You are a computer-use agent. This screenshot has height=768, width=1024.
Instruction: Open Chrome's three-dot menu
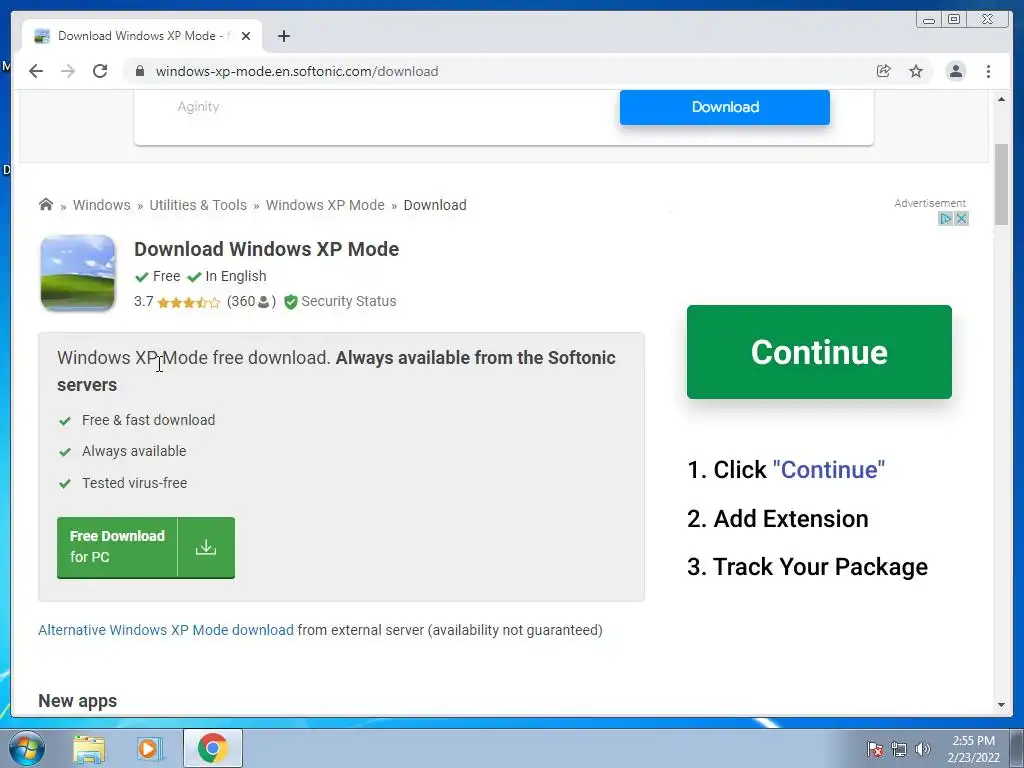[x=988, y=71]
